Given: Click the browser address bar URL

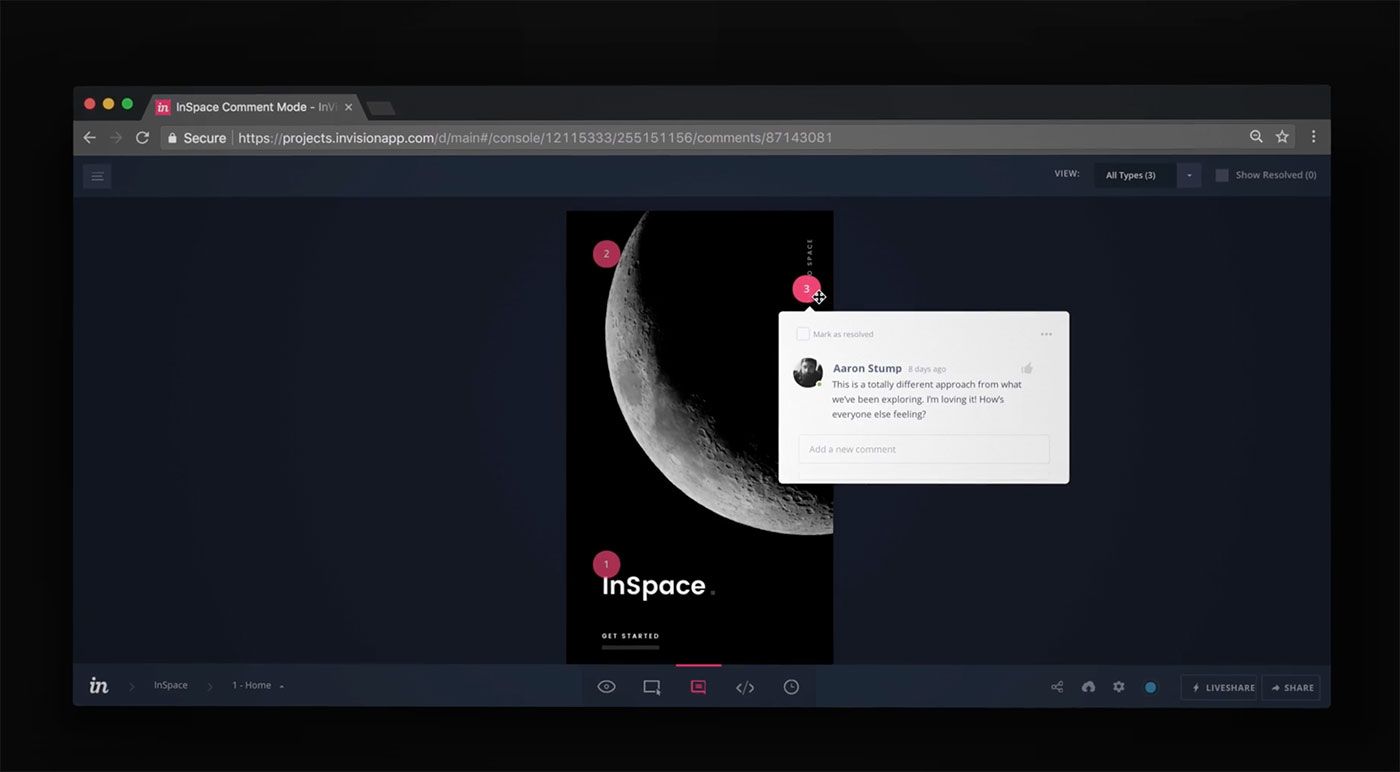Looking at the screenshot, I should (x=535, y=138).
